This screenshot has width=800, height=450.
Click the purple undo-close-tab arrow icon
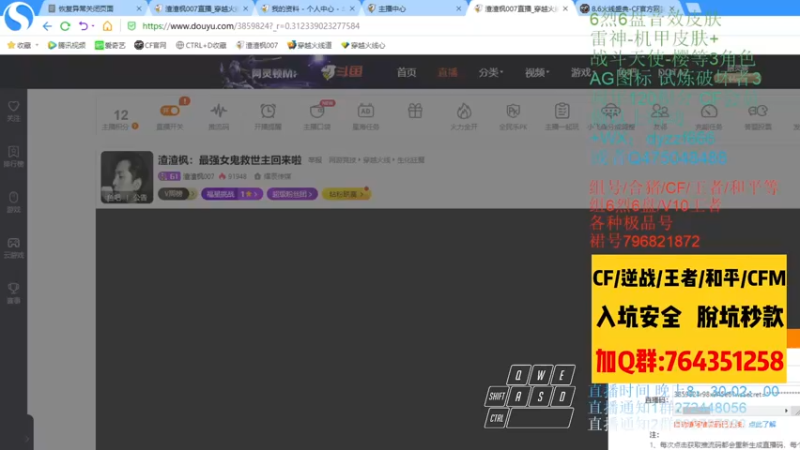(83, 26)
